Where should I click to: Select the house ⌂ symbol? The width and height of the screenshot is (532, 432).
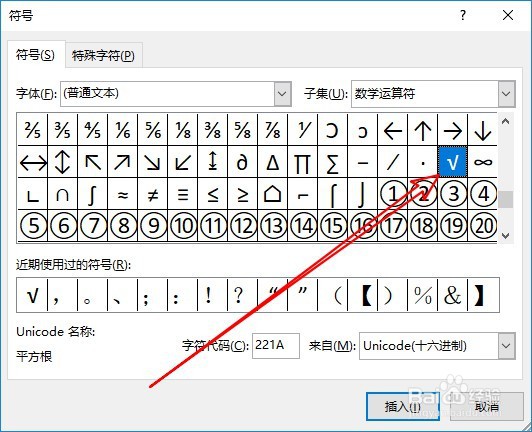(272, 194)
